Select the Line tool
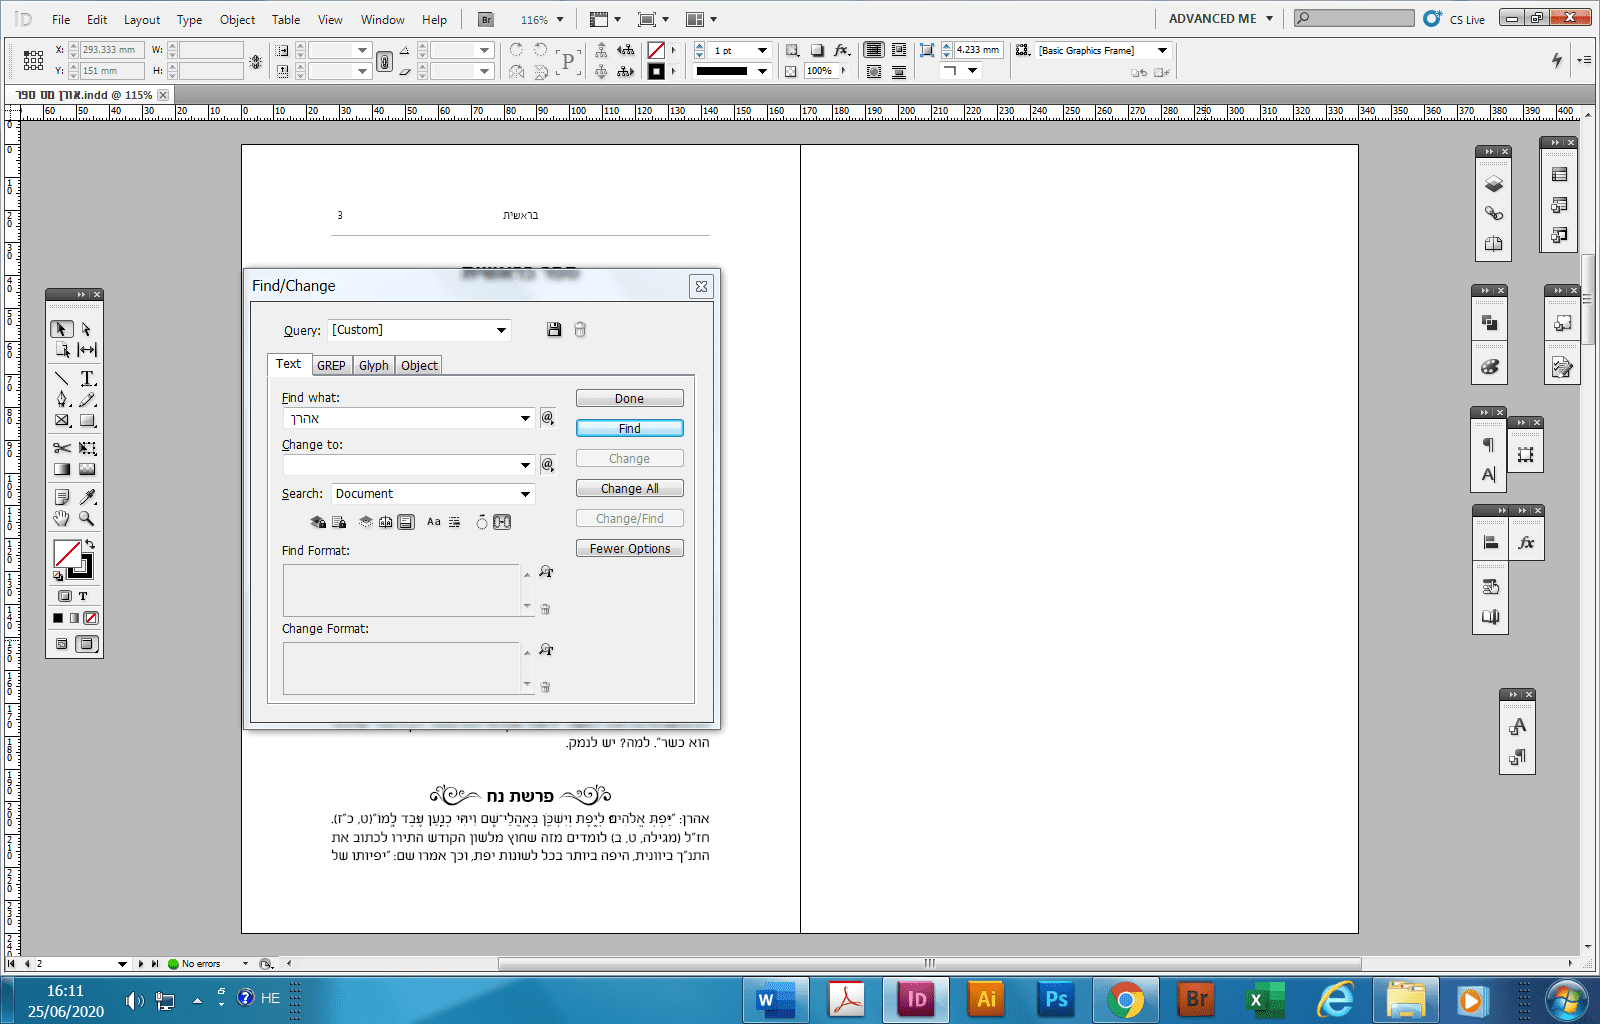 (x=62, y=378)
